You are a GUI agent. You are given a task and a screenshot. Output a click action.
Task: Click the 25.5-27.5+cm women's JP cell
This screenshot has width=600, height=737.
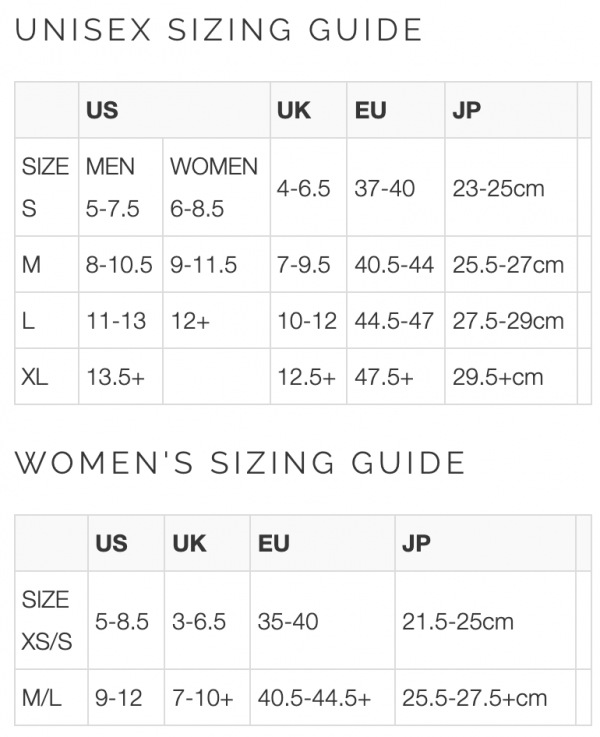475,697
